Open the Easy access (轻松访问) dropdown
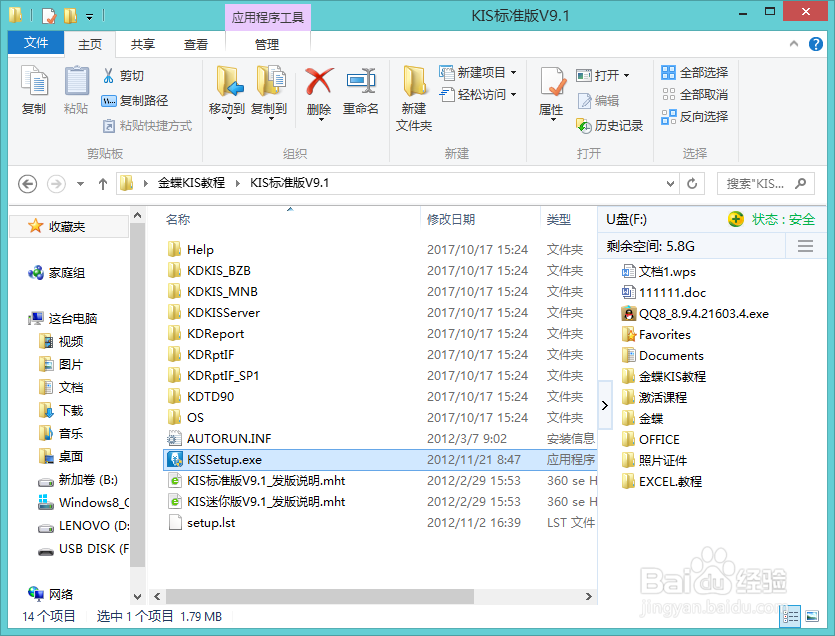Image resolution: width=835 pixels, height=636 pixels. 513,94
